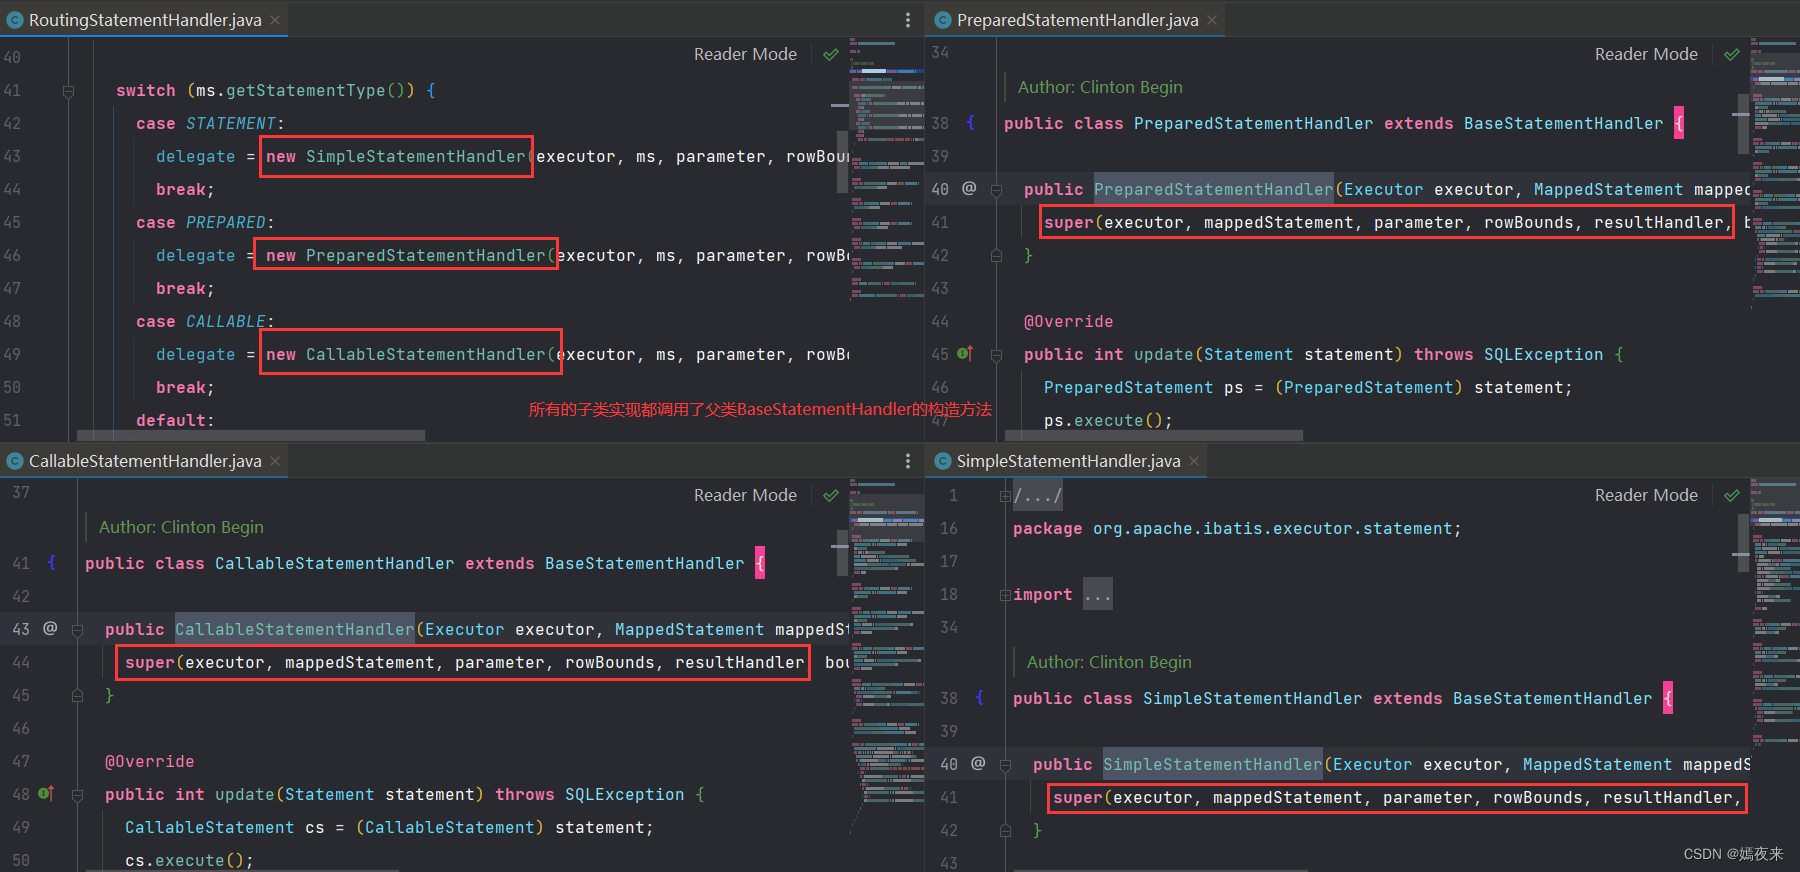The image size is (1800, 872).
Task: Close the SimpleStatementHandler.java tab
Action: point(1194,461)
